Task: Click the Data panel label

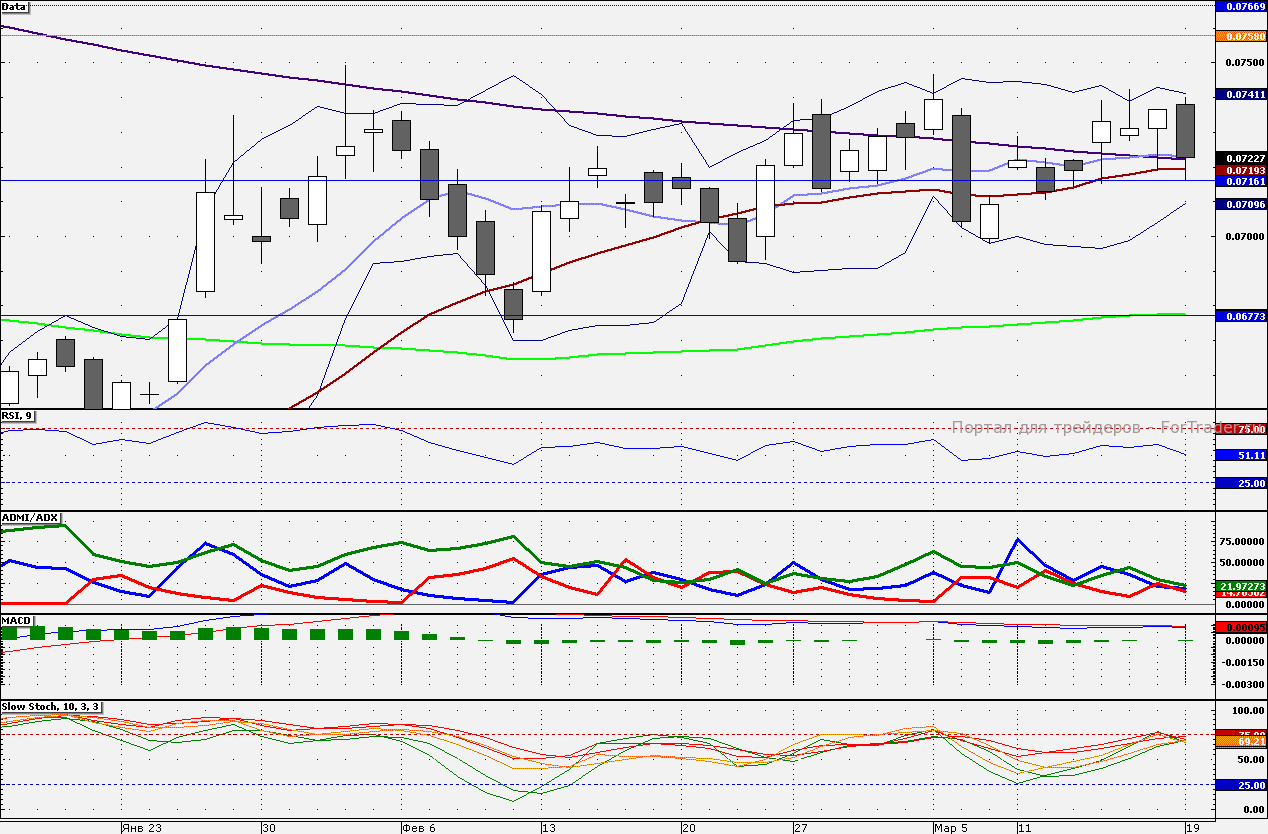Action: [x=14, y=7]
